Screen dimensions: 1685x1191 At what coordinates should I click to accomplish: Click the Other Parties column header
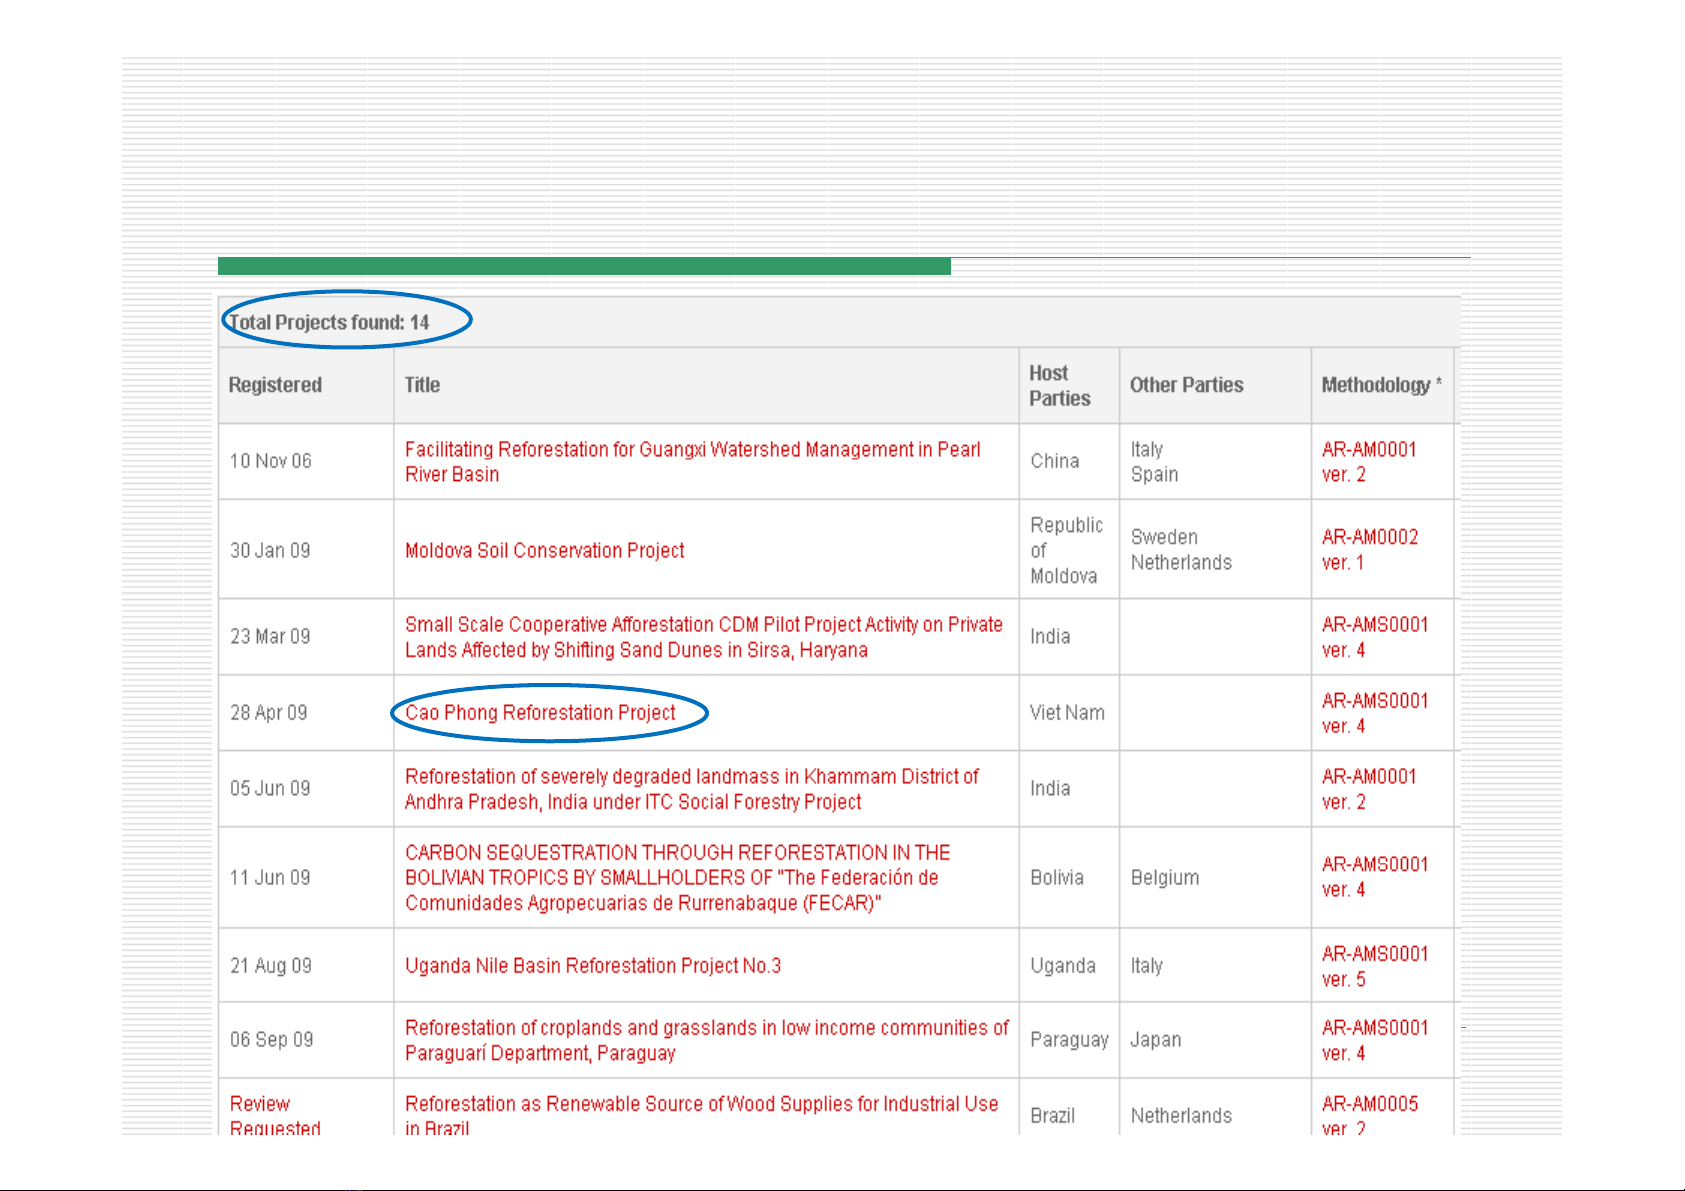(x=1187, y=385)
